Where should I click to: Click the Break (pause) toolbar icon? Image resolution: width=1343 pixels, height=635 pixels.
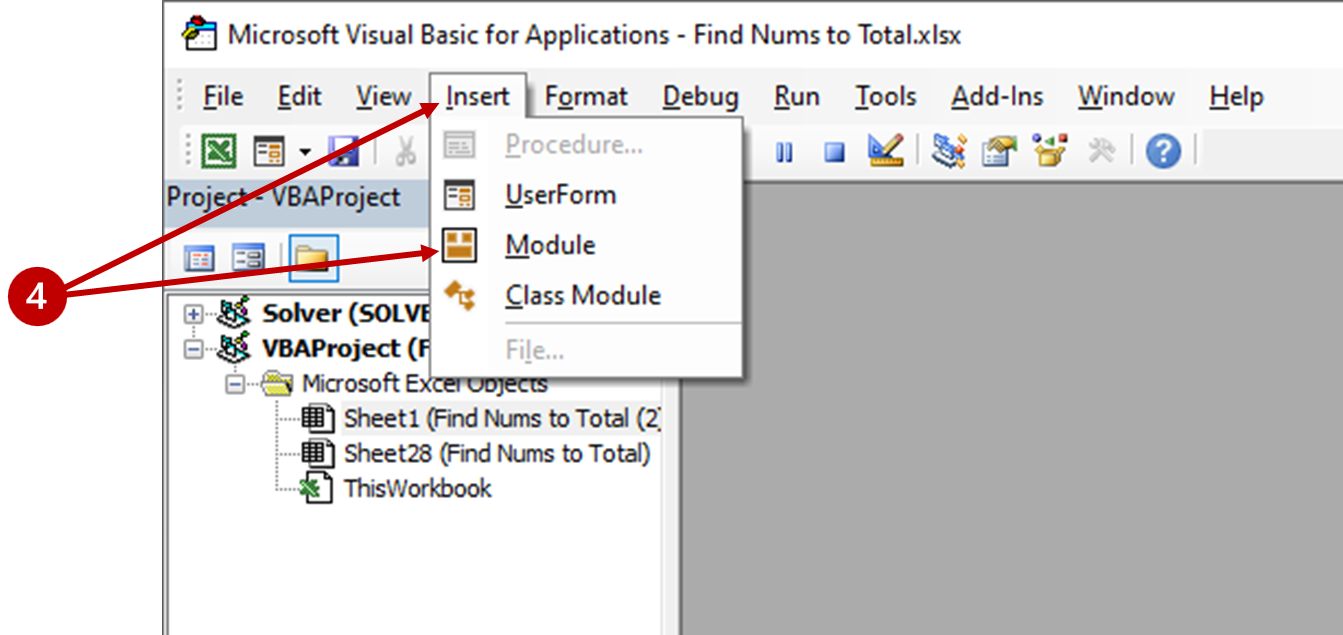[784, 152]
